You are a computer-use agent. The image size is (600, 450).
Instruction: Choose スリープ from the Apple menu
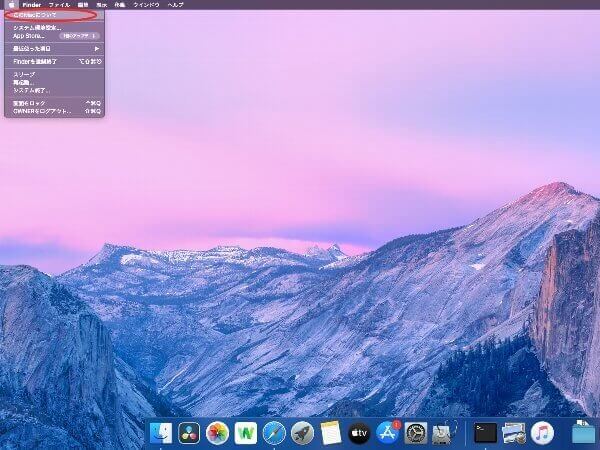click(54, 75)
